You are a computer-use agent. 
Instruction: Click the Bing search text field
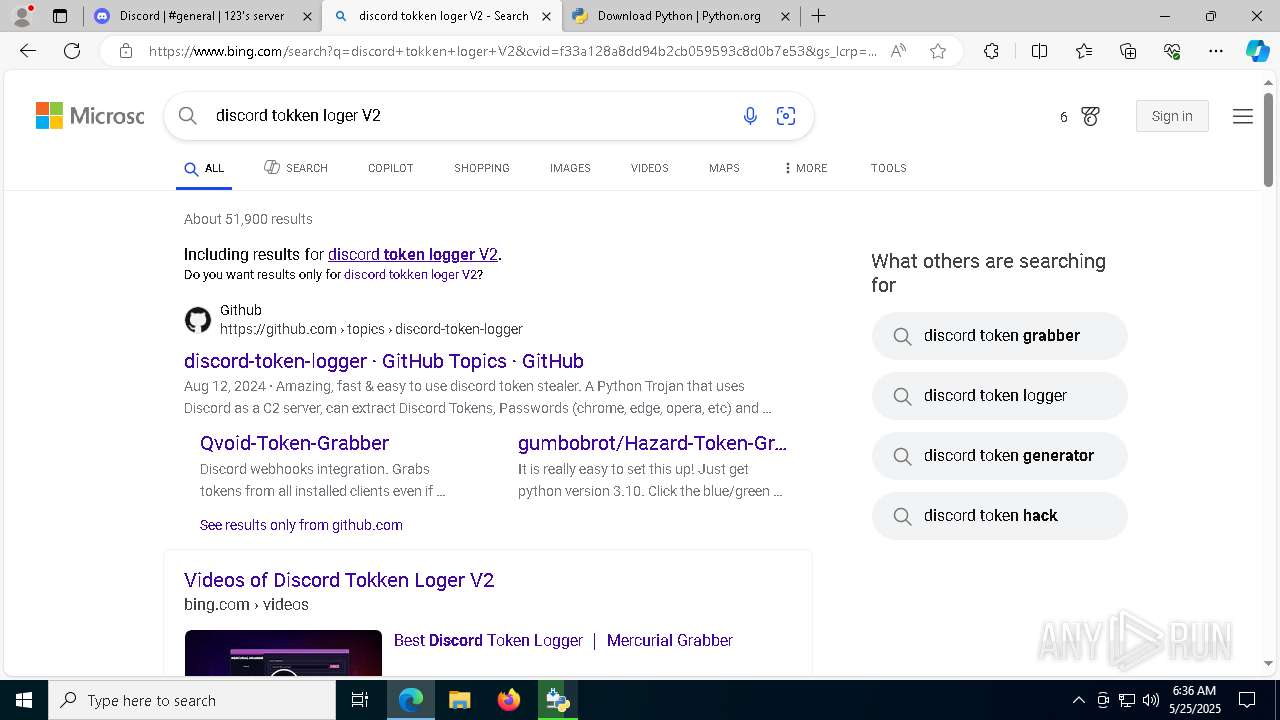tap(470, 116)
